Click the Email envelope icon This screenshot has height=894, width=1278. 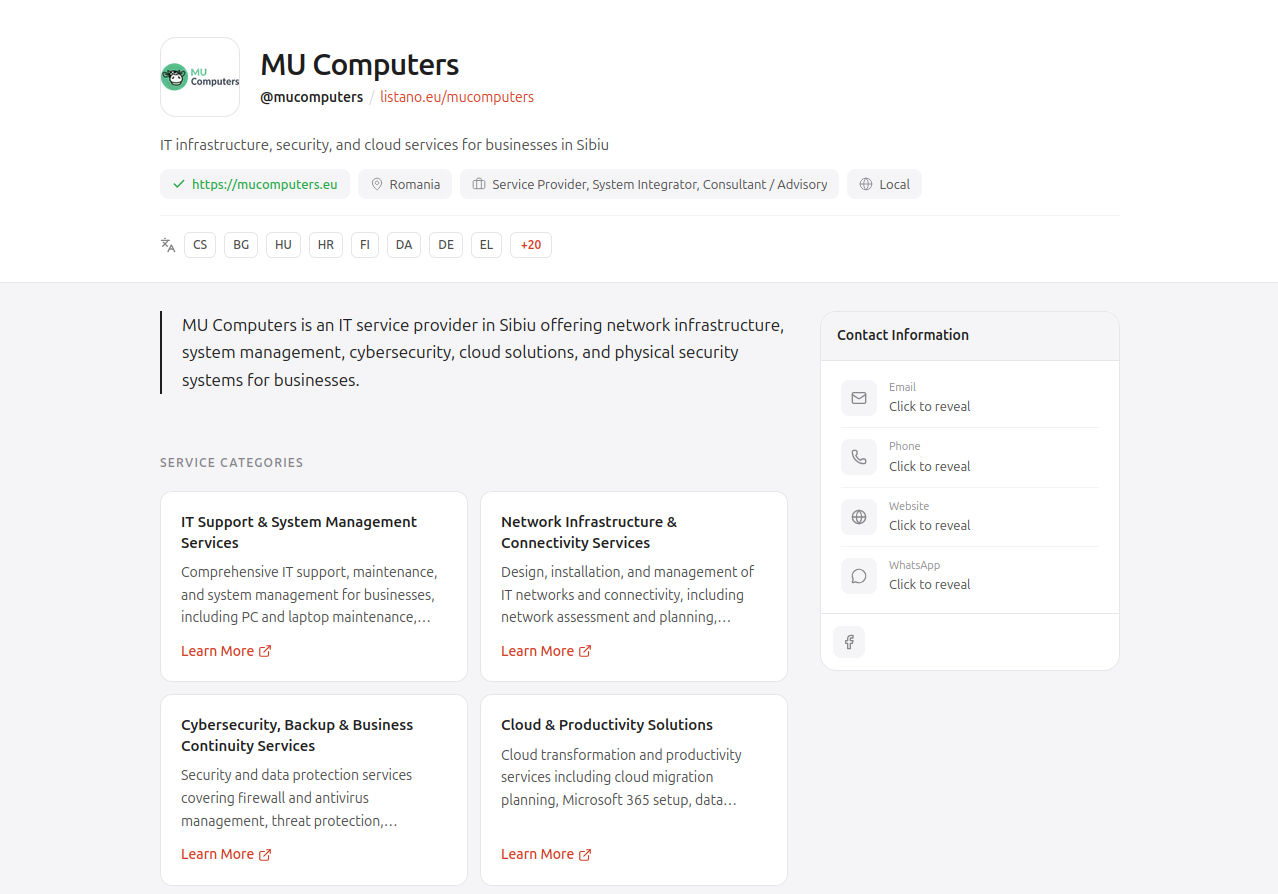point(859,398)
